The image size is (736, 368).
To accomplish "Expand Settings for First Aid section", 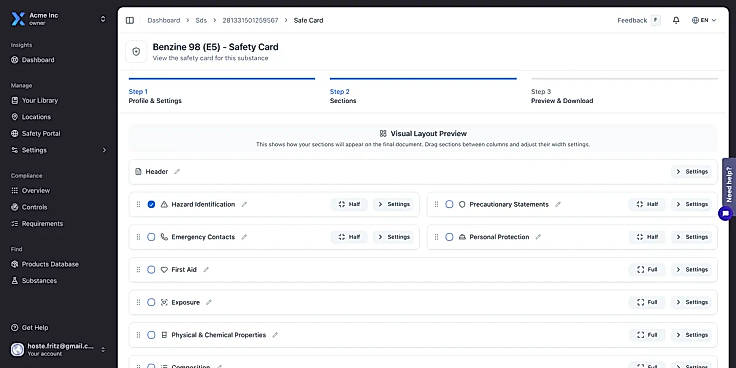I will coord(691,270).
